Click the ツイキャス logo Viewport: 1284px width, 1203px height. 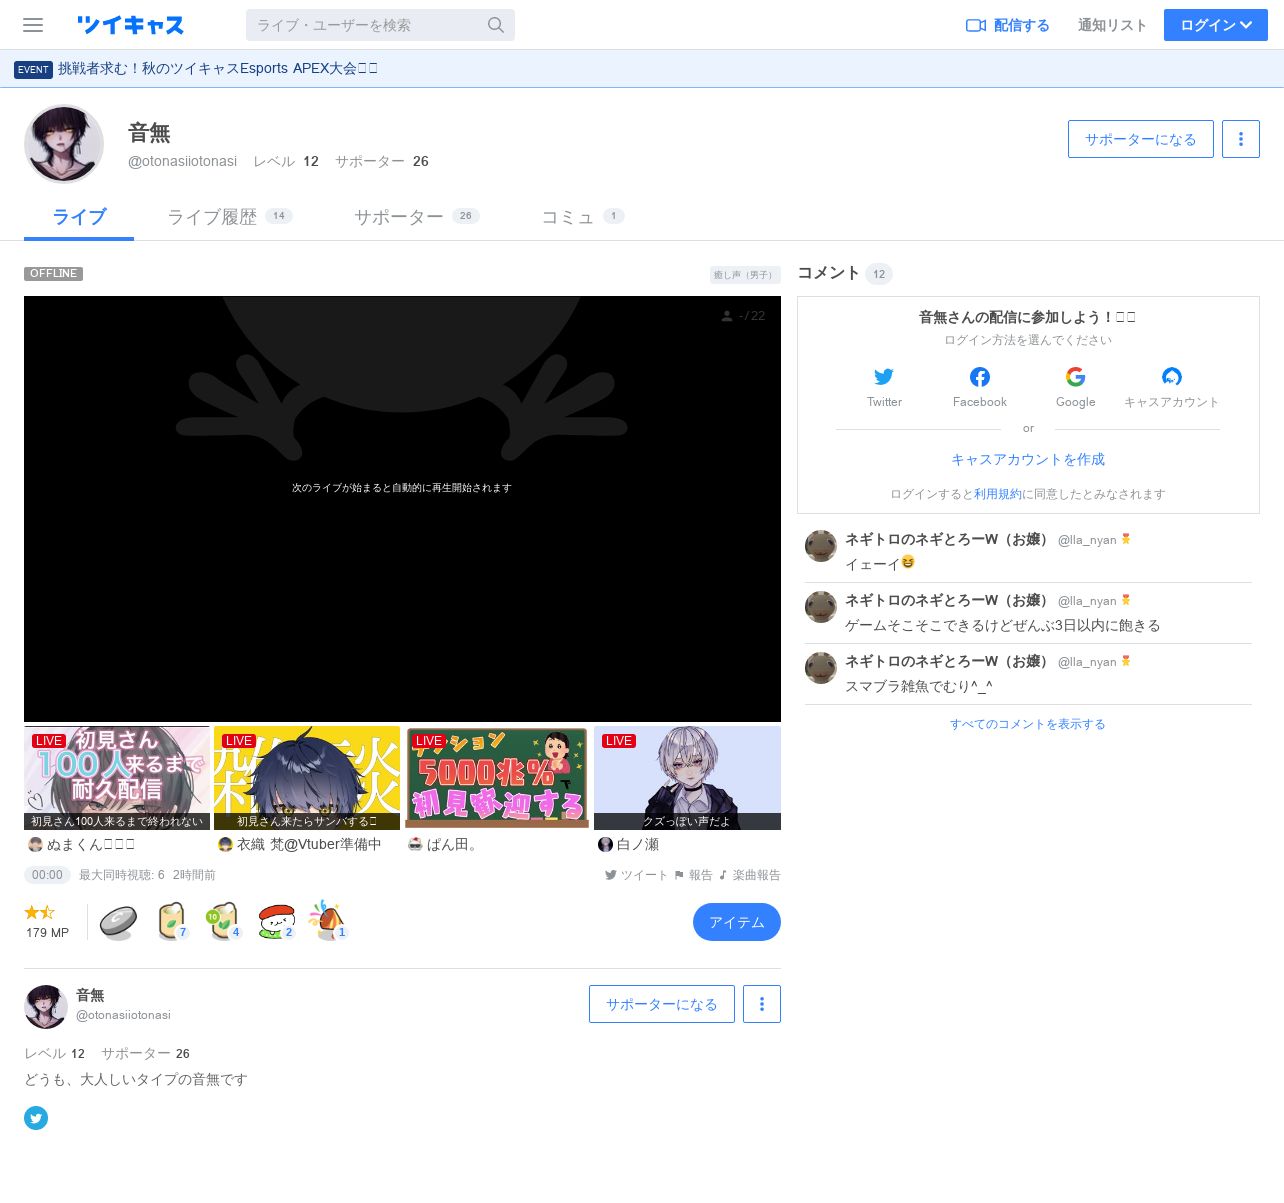130,25
